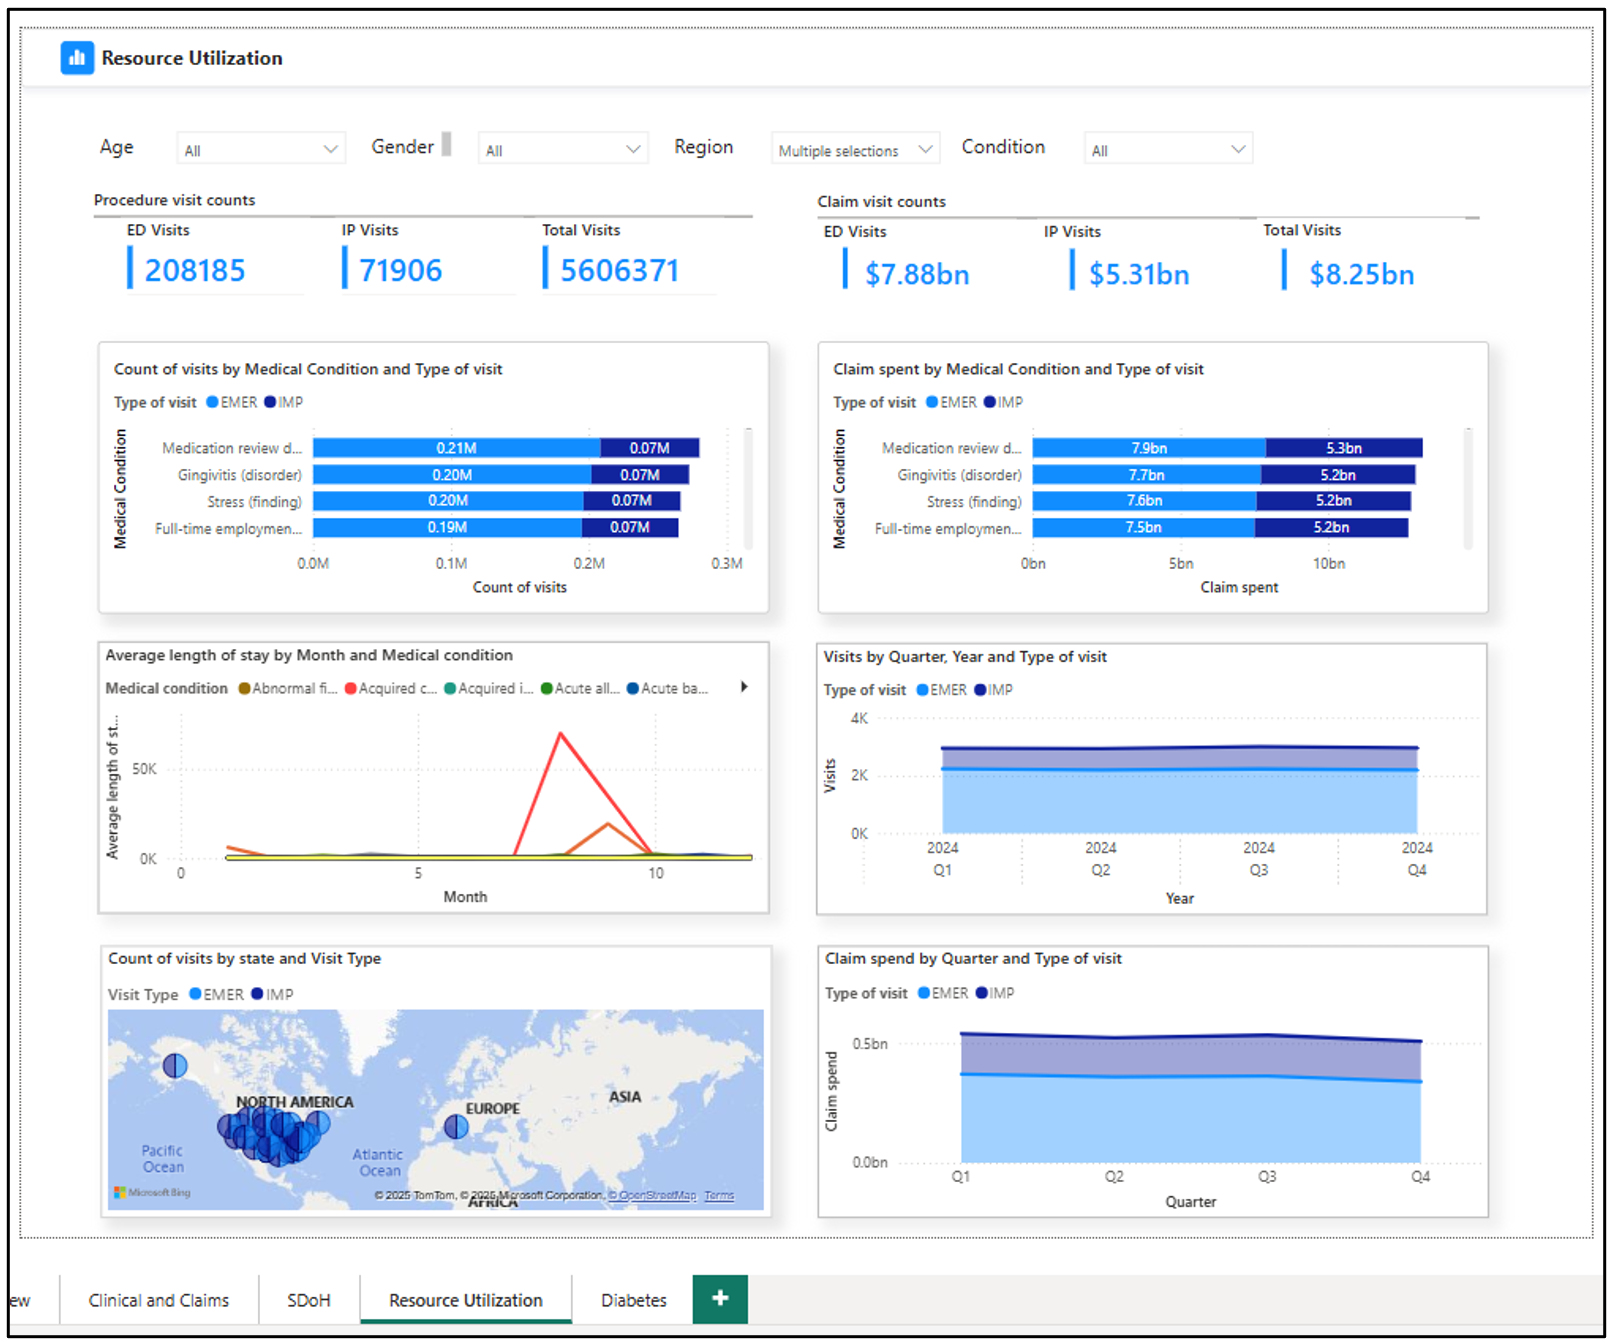The height and width of the screenshot is (1339, 1611).
Task: Open the Condition filter dropdown
Action: pos(1168,150)
